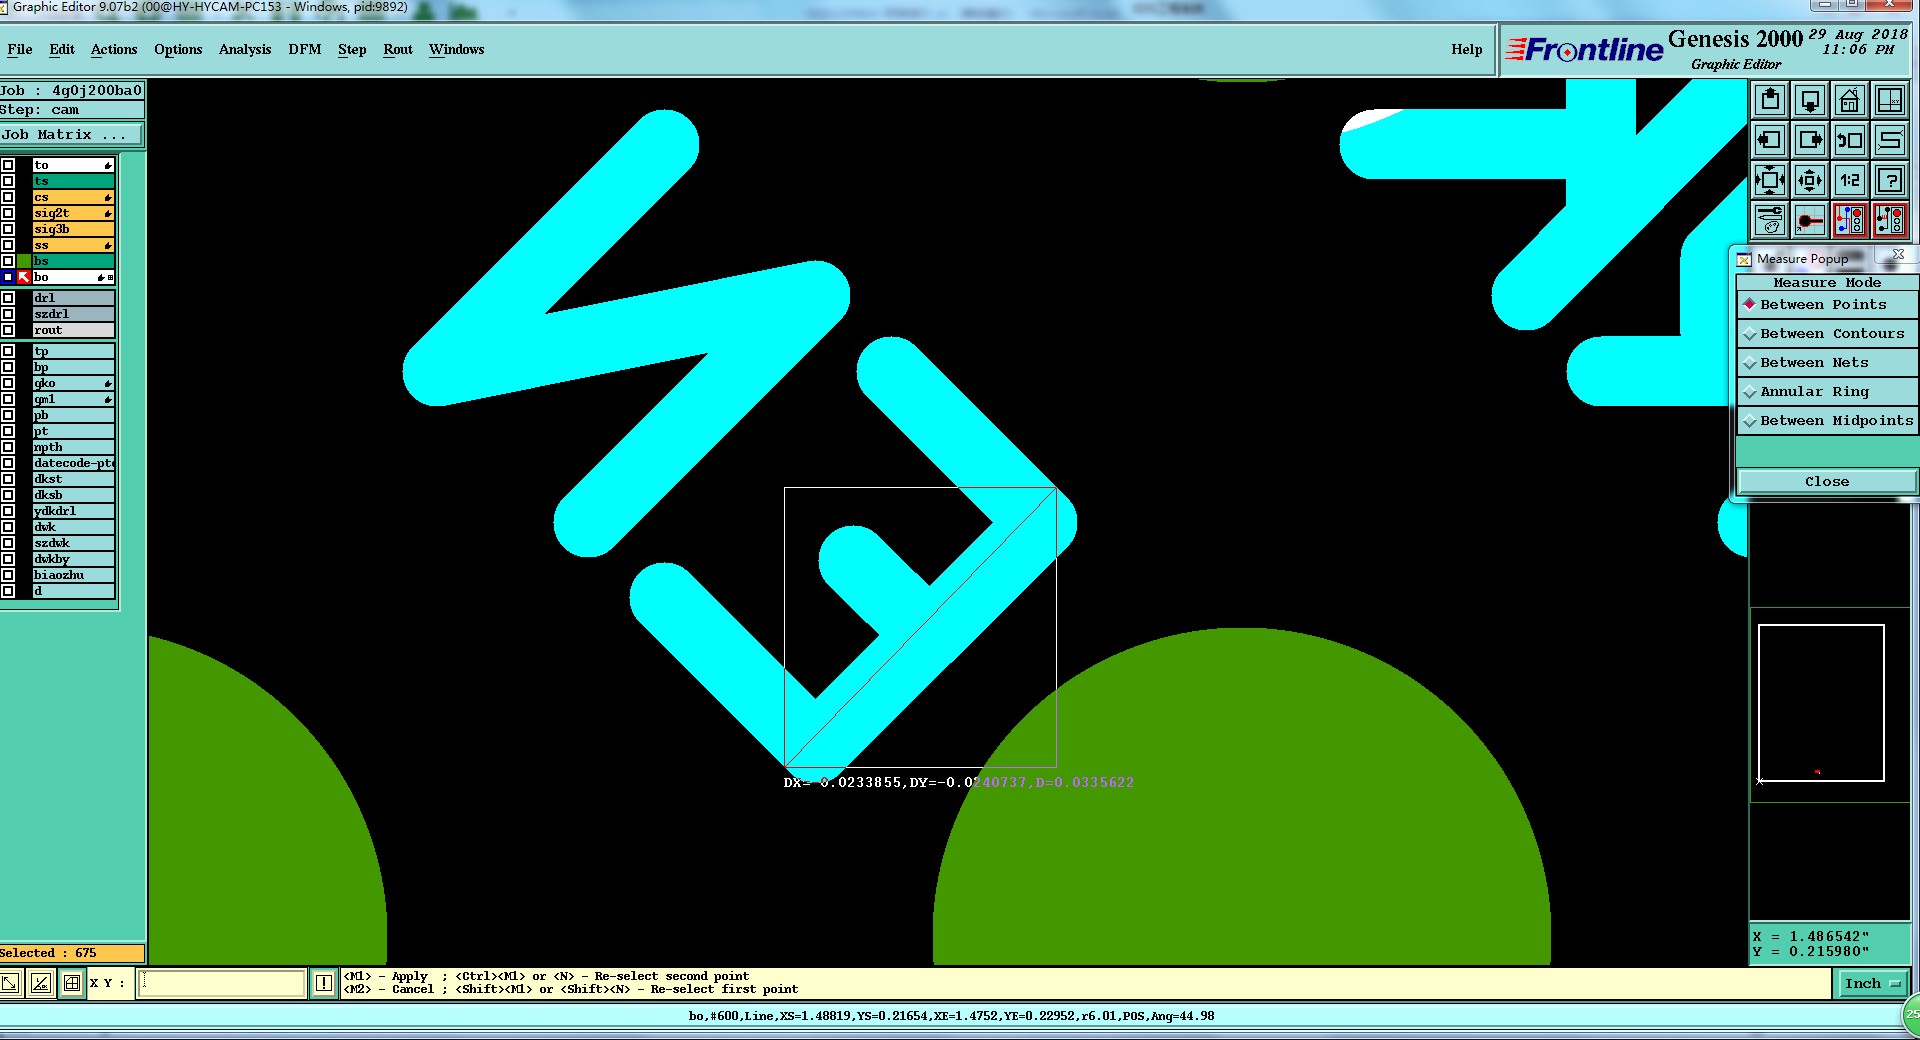This screenshot has height=1040, width=1920.
Task: Click the Job Matrix button
Action: point(72,134)
